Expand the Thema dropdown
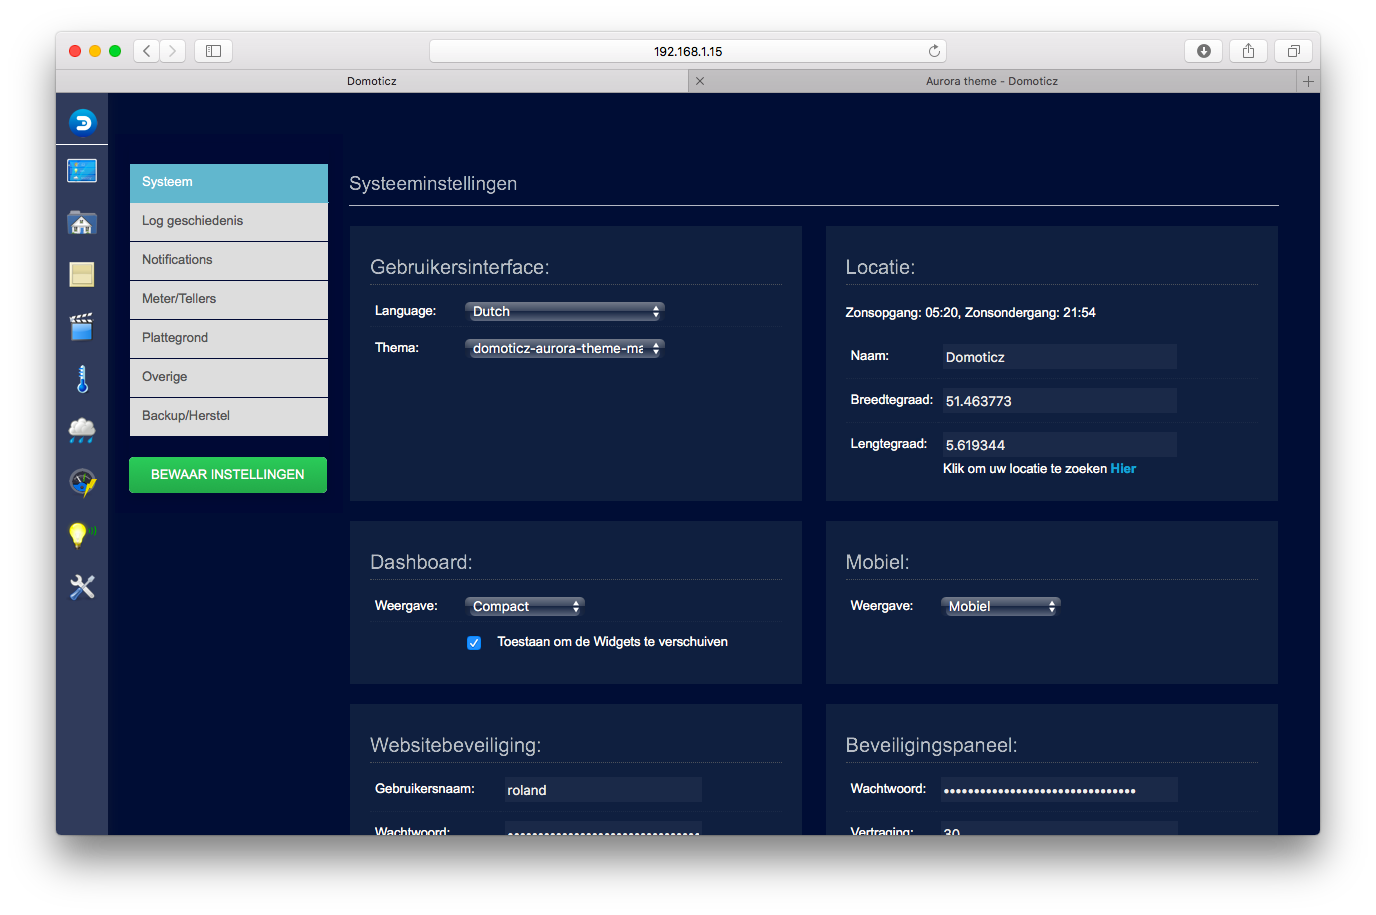Viewport: 1376px width, 915px height. 564,348
